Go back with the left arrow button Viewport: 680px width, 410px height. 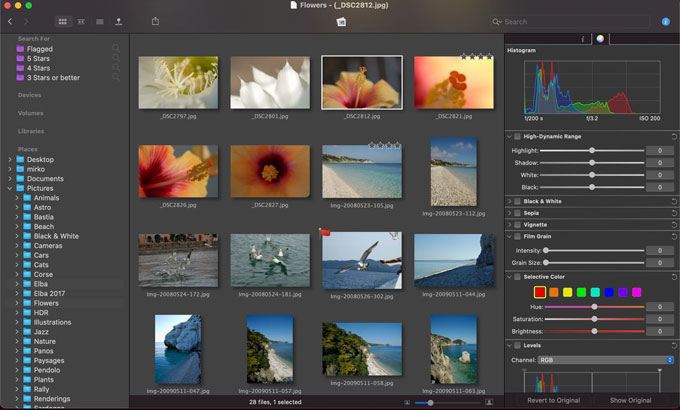[x=10, y=21]
